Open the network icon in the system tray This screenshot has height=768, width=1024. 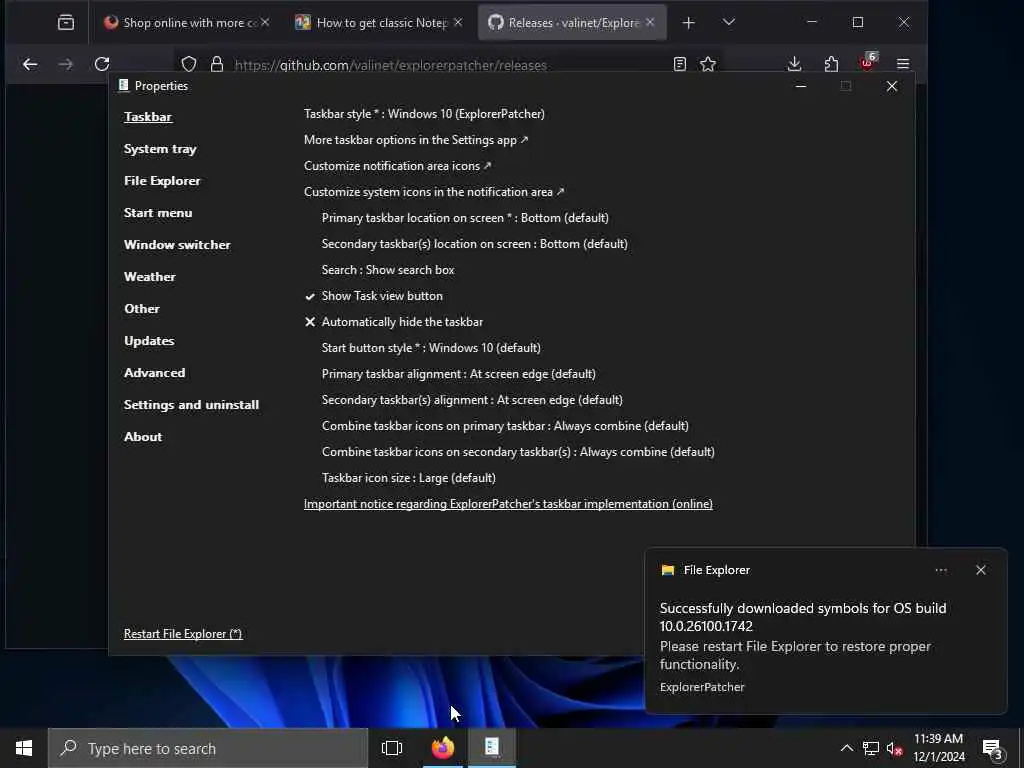click(871, 748)
